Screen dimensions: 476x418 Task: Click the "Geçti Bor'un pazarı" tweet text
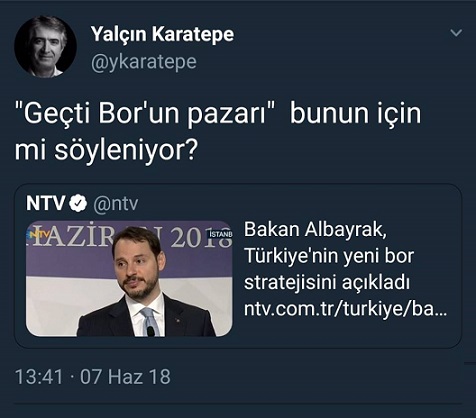(145, 113)
